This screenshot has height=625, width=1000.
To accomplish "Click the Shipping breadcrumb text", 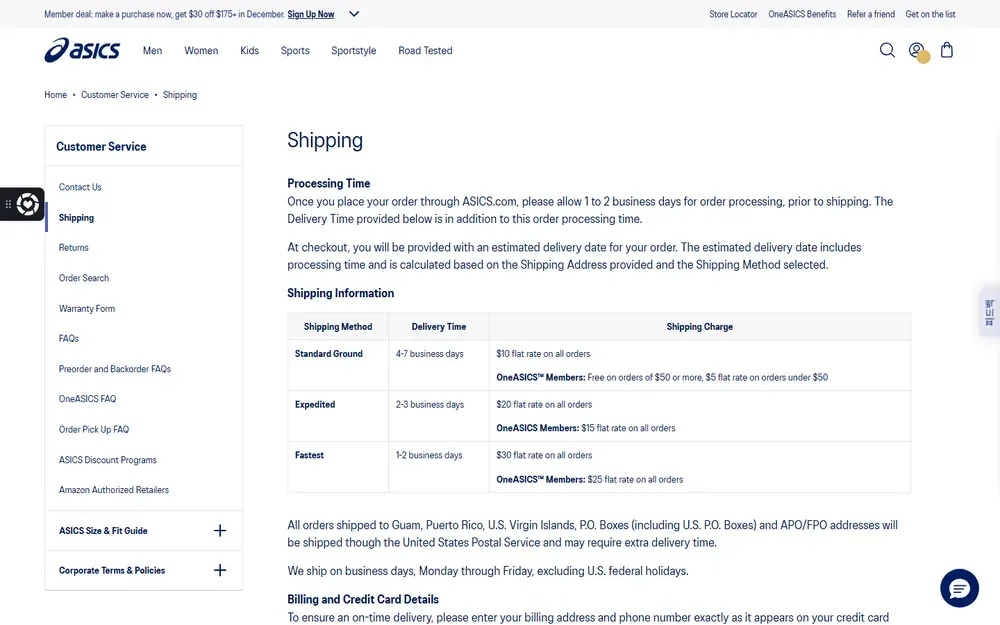I will [180, 95].
